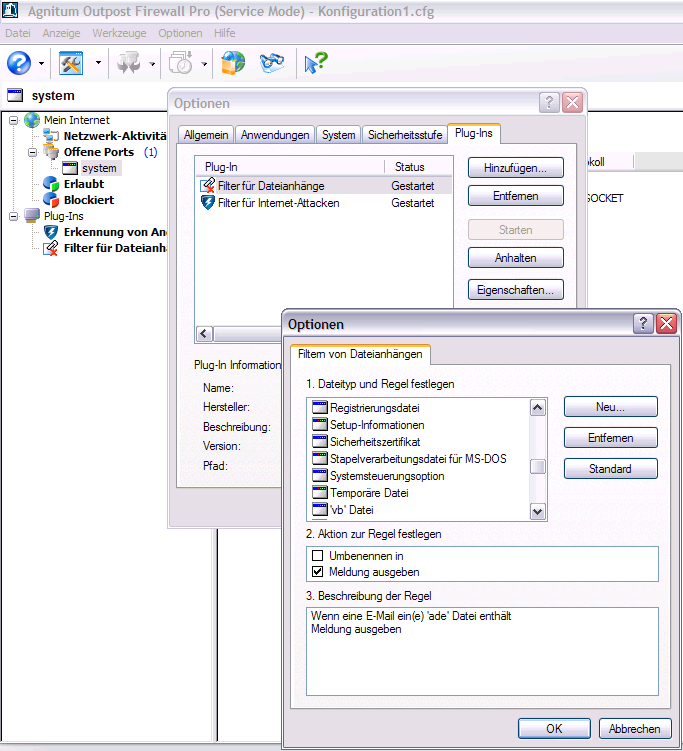This screenshot has height=751, width=683.
Task: Click the Sicherheitszertifikat file type icon
Action: click(x=319, y=441)
